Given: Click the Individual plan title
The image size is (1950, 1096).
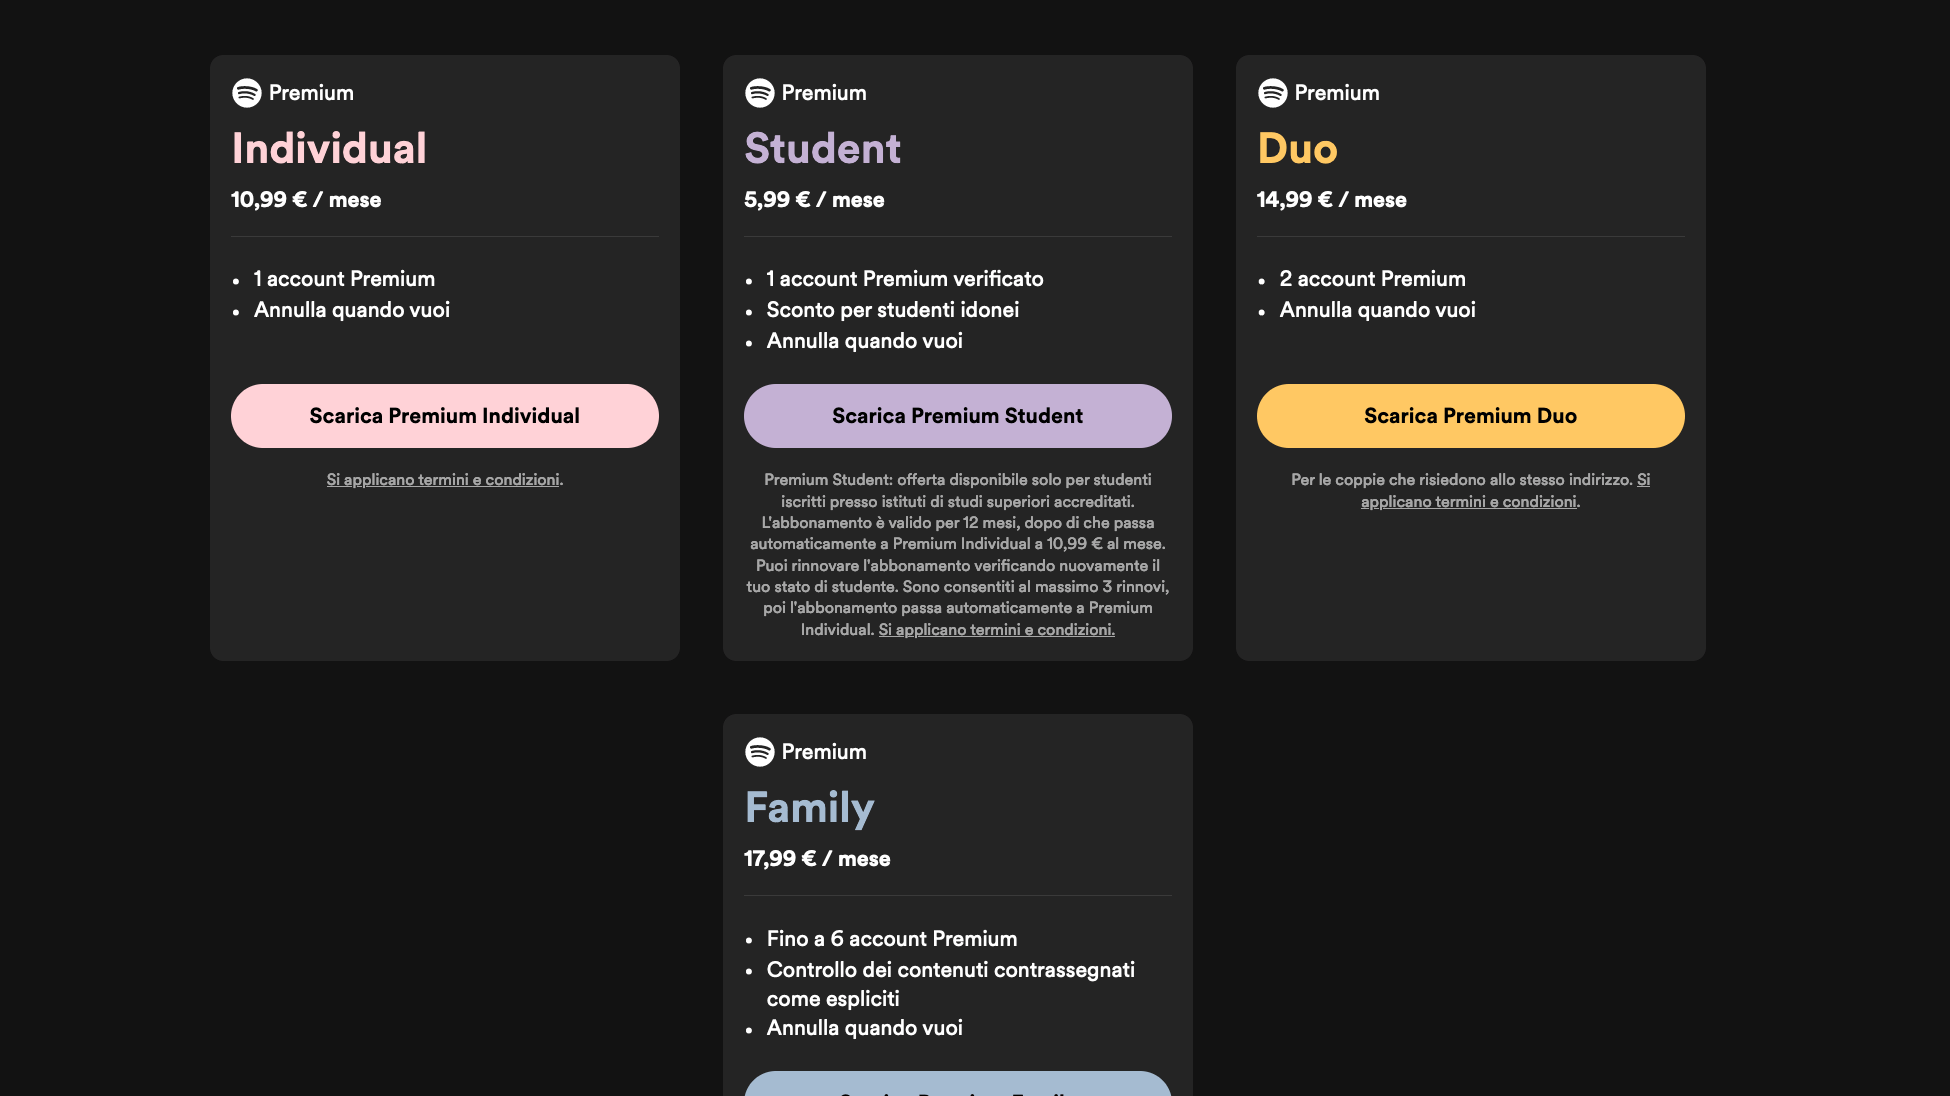Looking at the screenshot, I should tap(329, 149).
